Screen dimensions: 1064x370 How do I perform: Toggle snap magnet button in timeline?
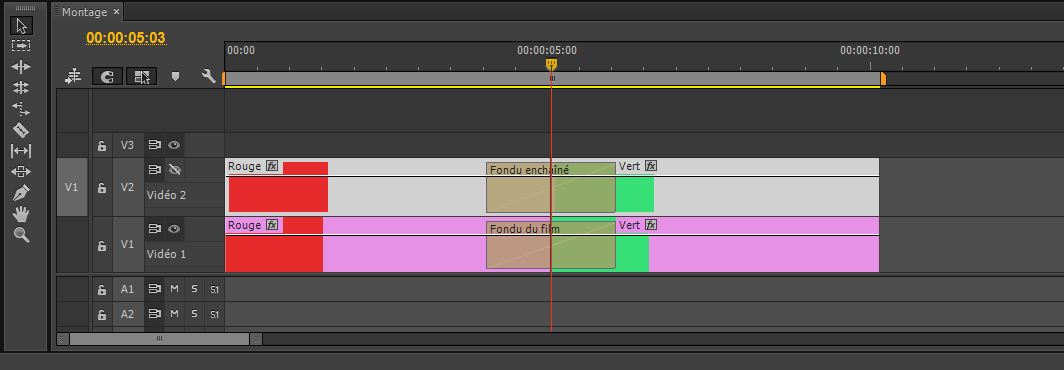107,77
